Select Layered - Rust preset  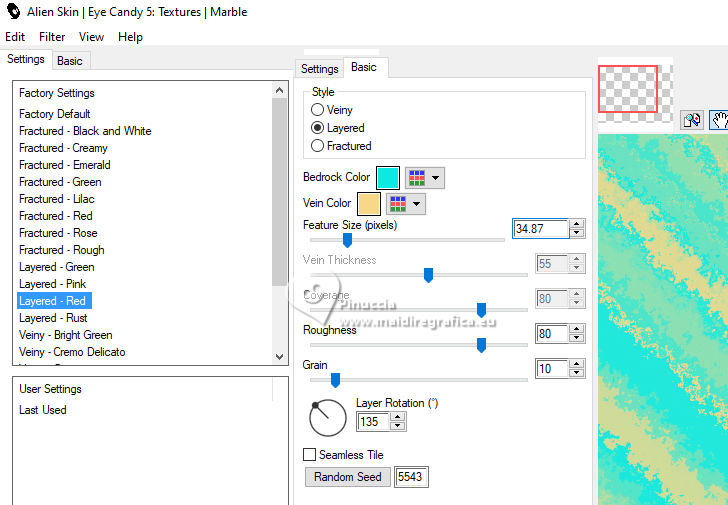point(53,318)
